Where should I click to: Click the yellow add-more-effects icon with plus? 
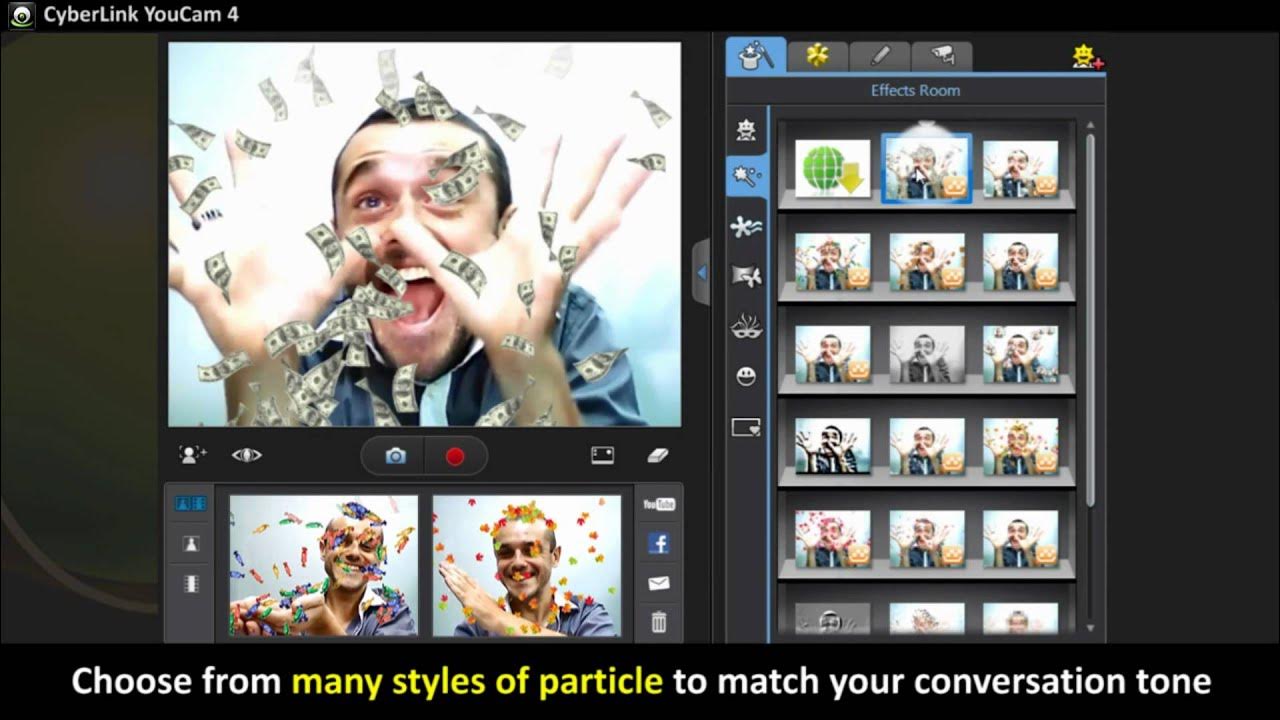[1087, 58]
